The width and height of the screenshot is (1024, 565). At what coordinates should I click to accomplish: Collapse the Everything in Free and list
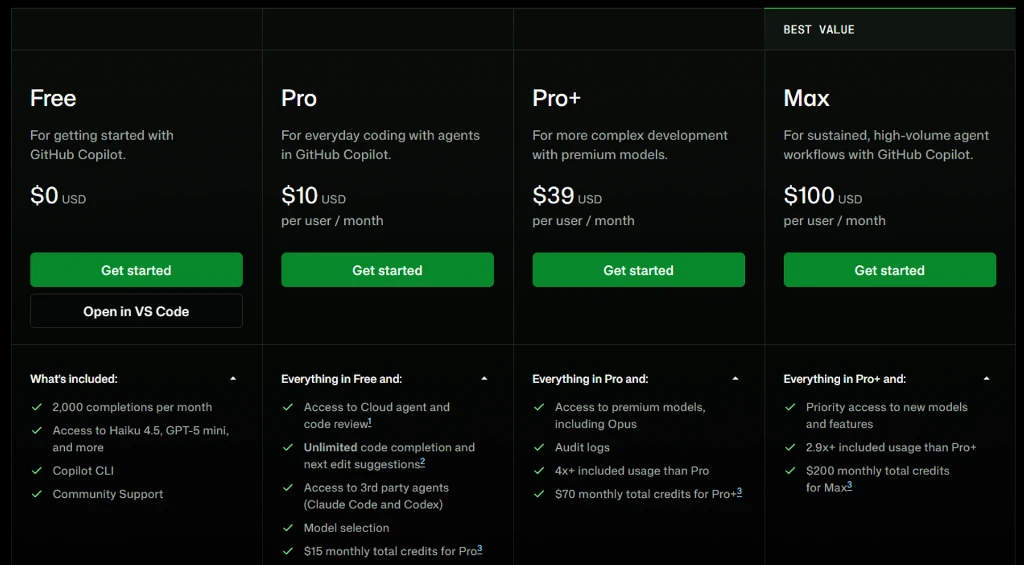coord(484,379)
